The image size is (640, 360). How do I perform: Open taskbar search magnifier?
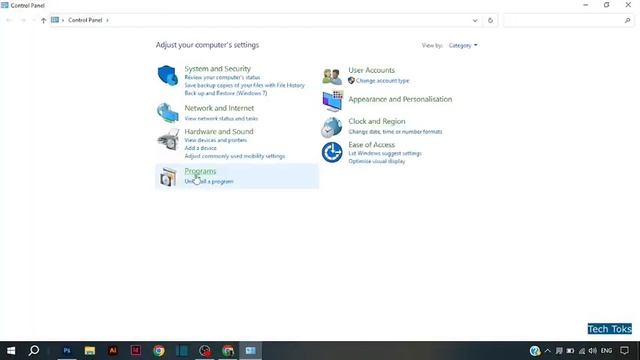(34, 351)
